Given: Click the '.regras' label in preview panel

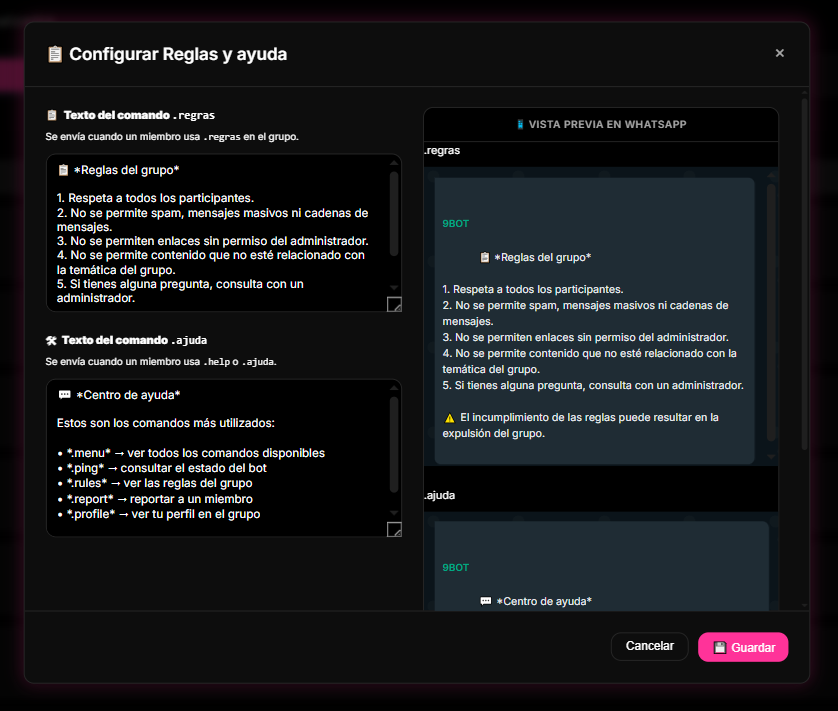Looking at the screenshot, I should coord(443,151).
